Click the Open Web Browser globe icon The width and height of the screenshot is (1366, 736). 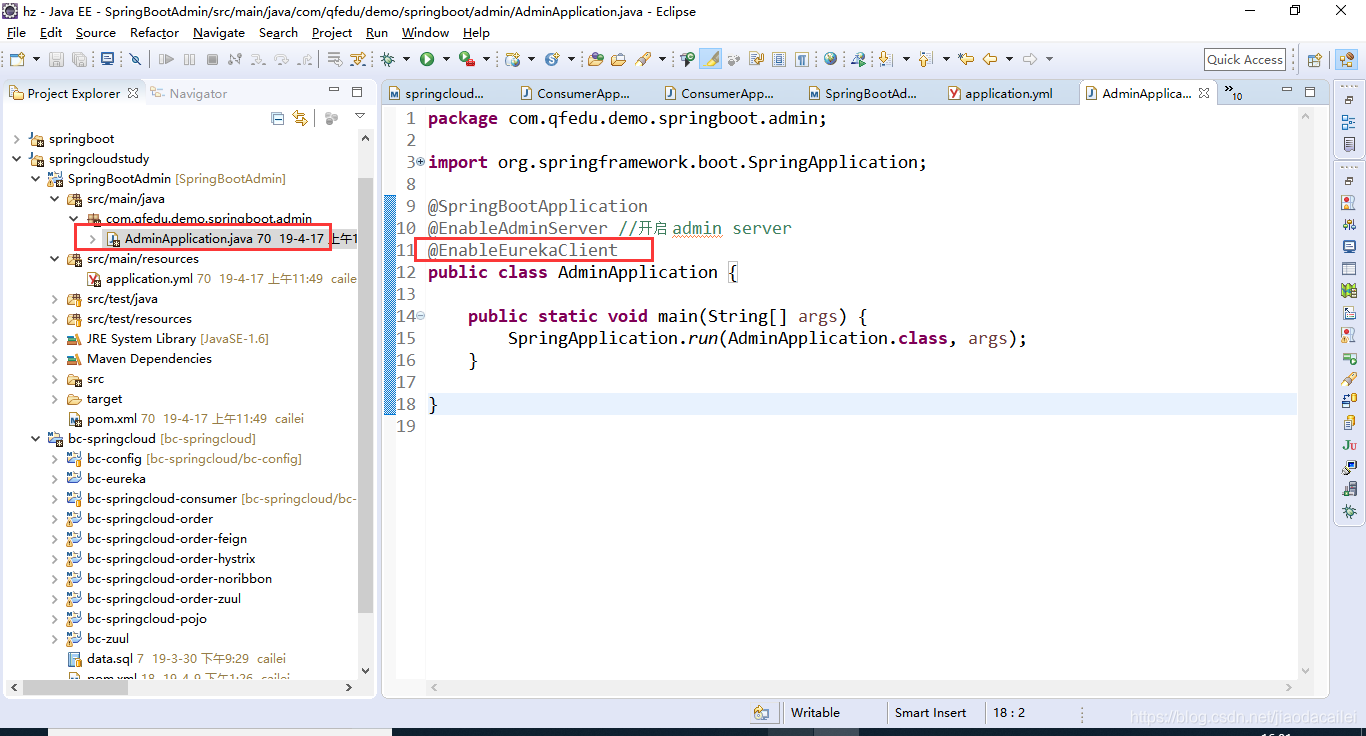[x=830, y=59]
